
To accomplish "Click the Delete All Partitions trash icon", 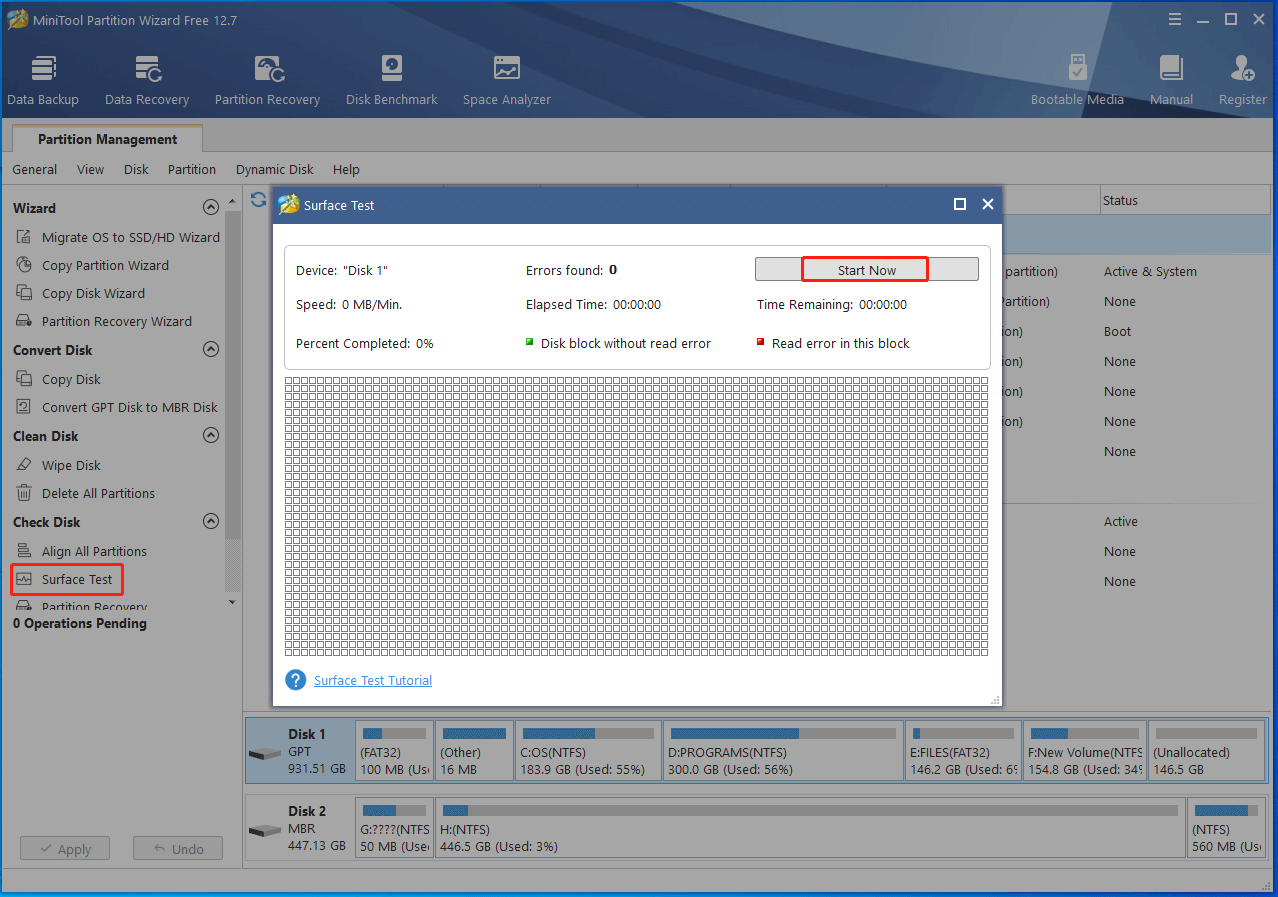I will [x=24, y=493].
